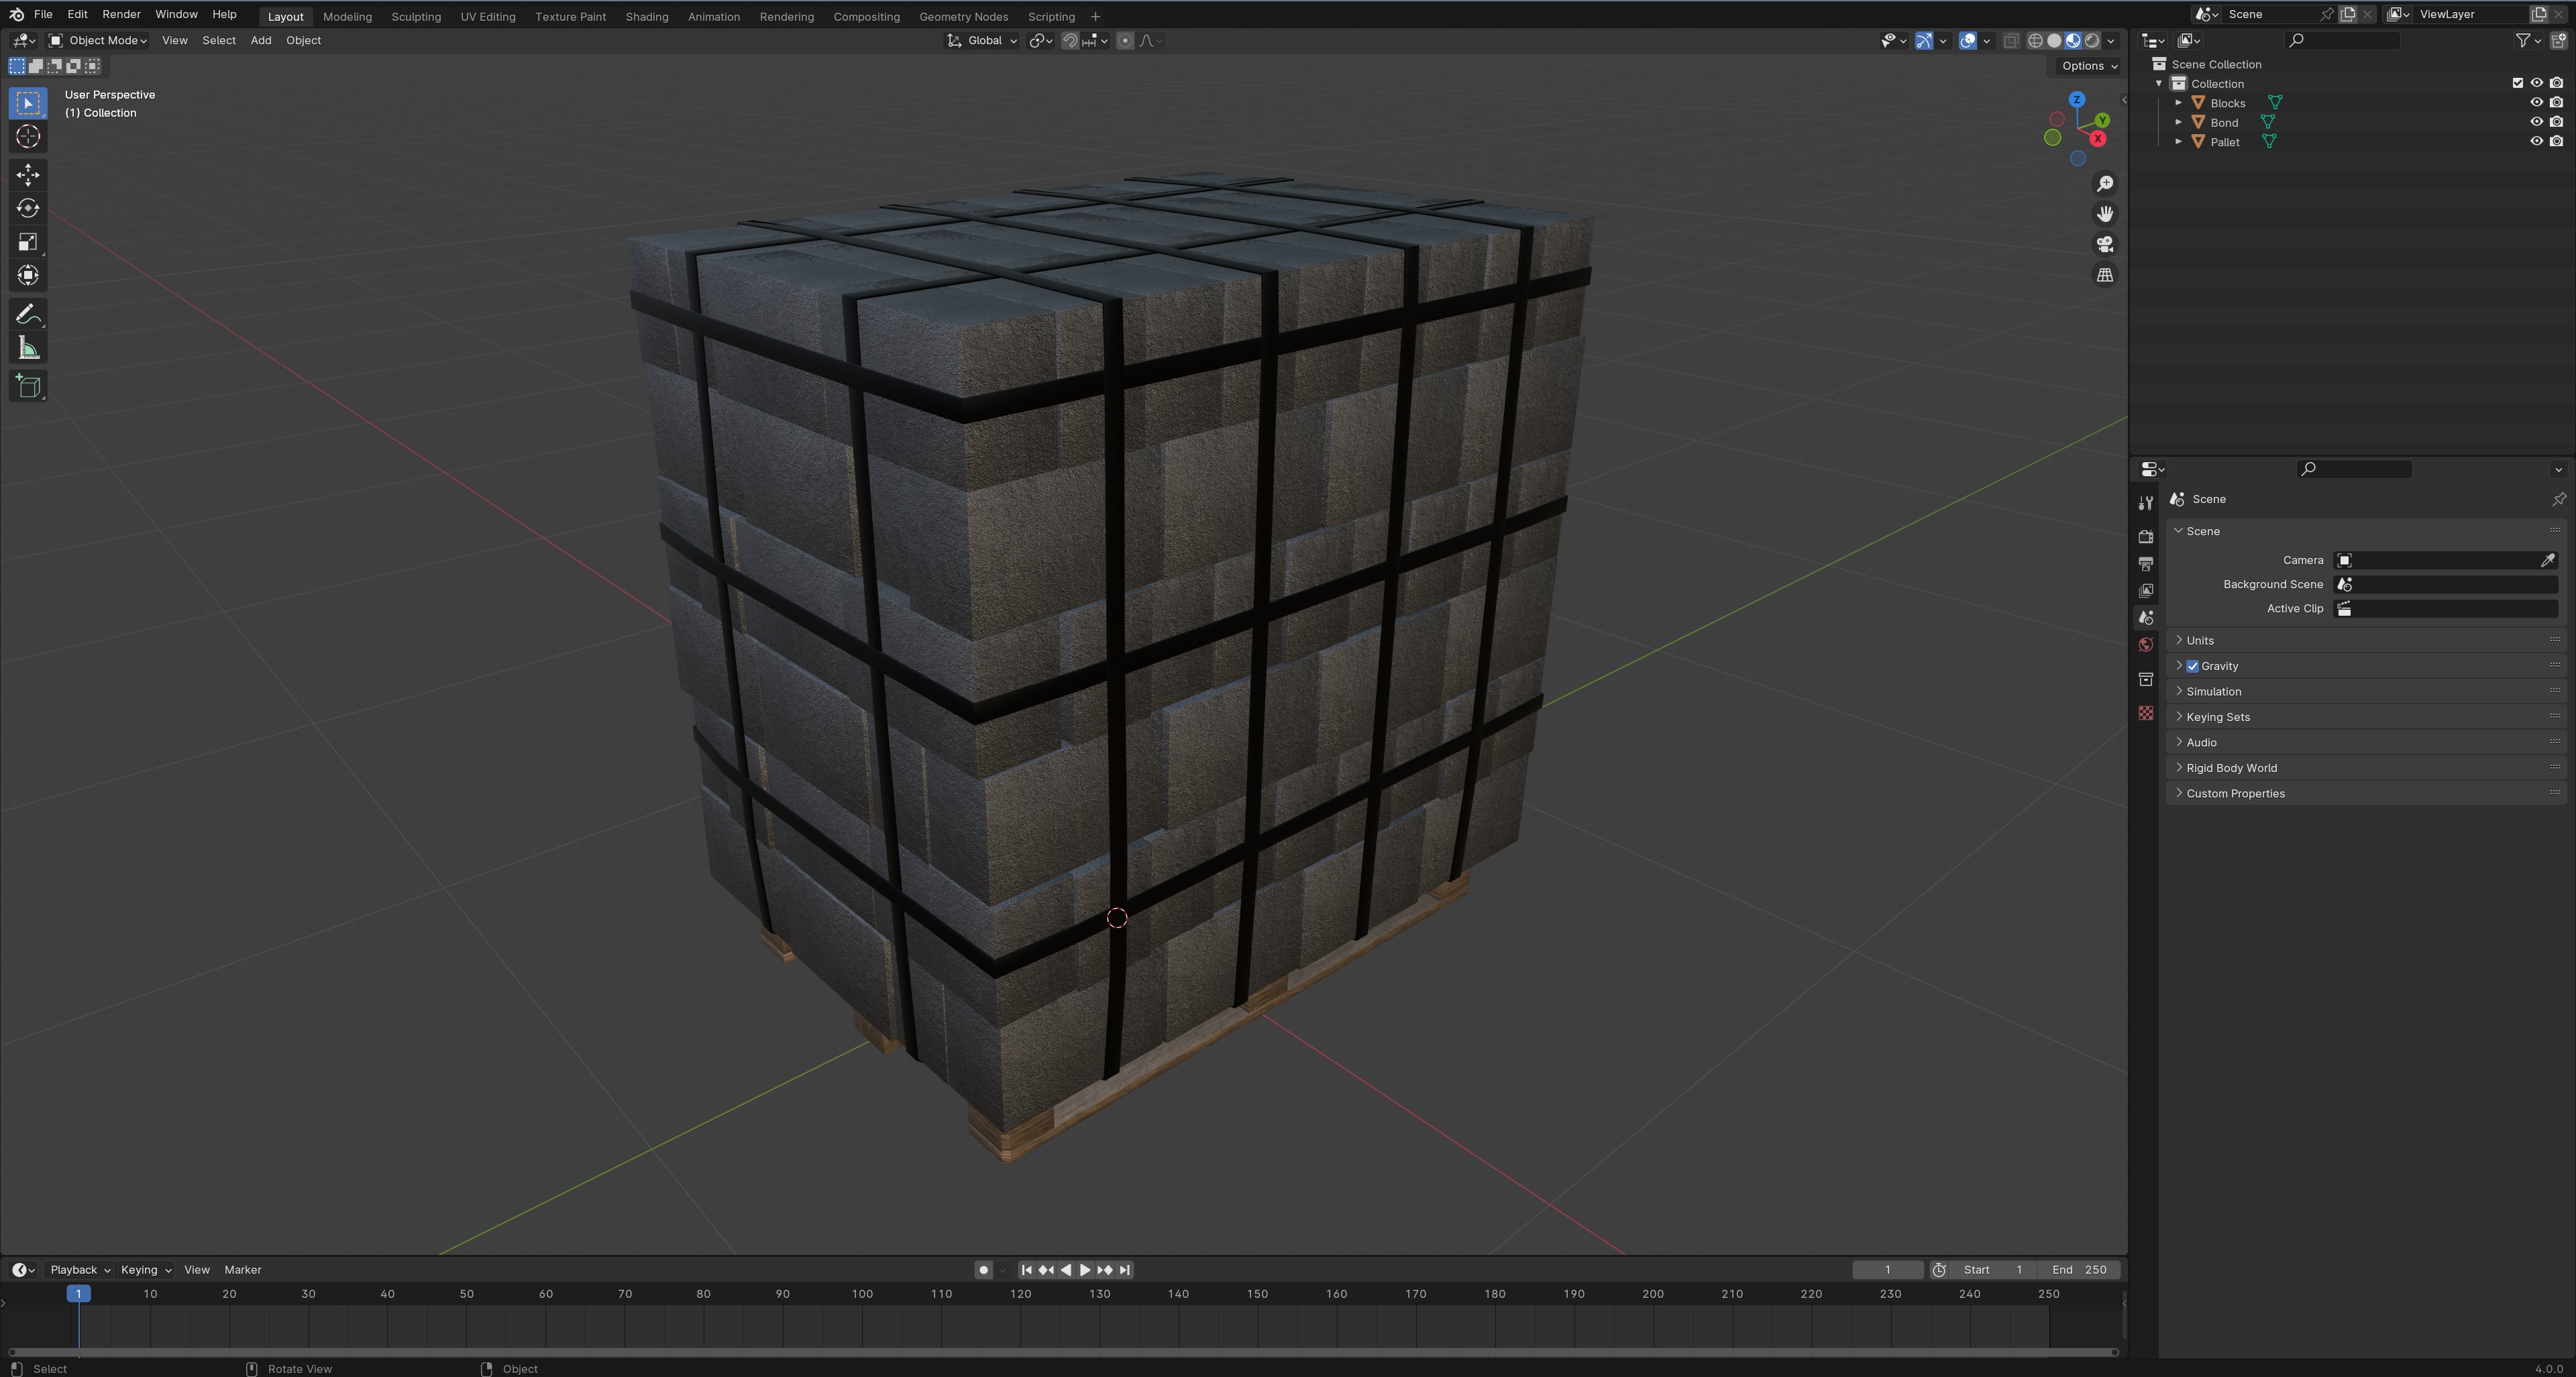Expand the Bond tree item
The image size is (2576, 1377).
pos(2178,122)
